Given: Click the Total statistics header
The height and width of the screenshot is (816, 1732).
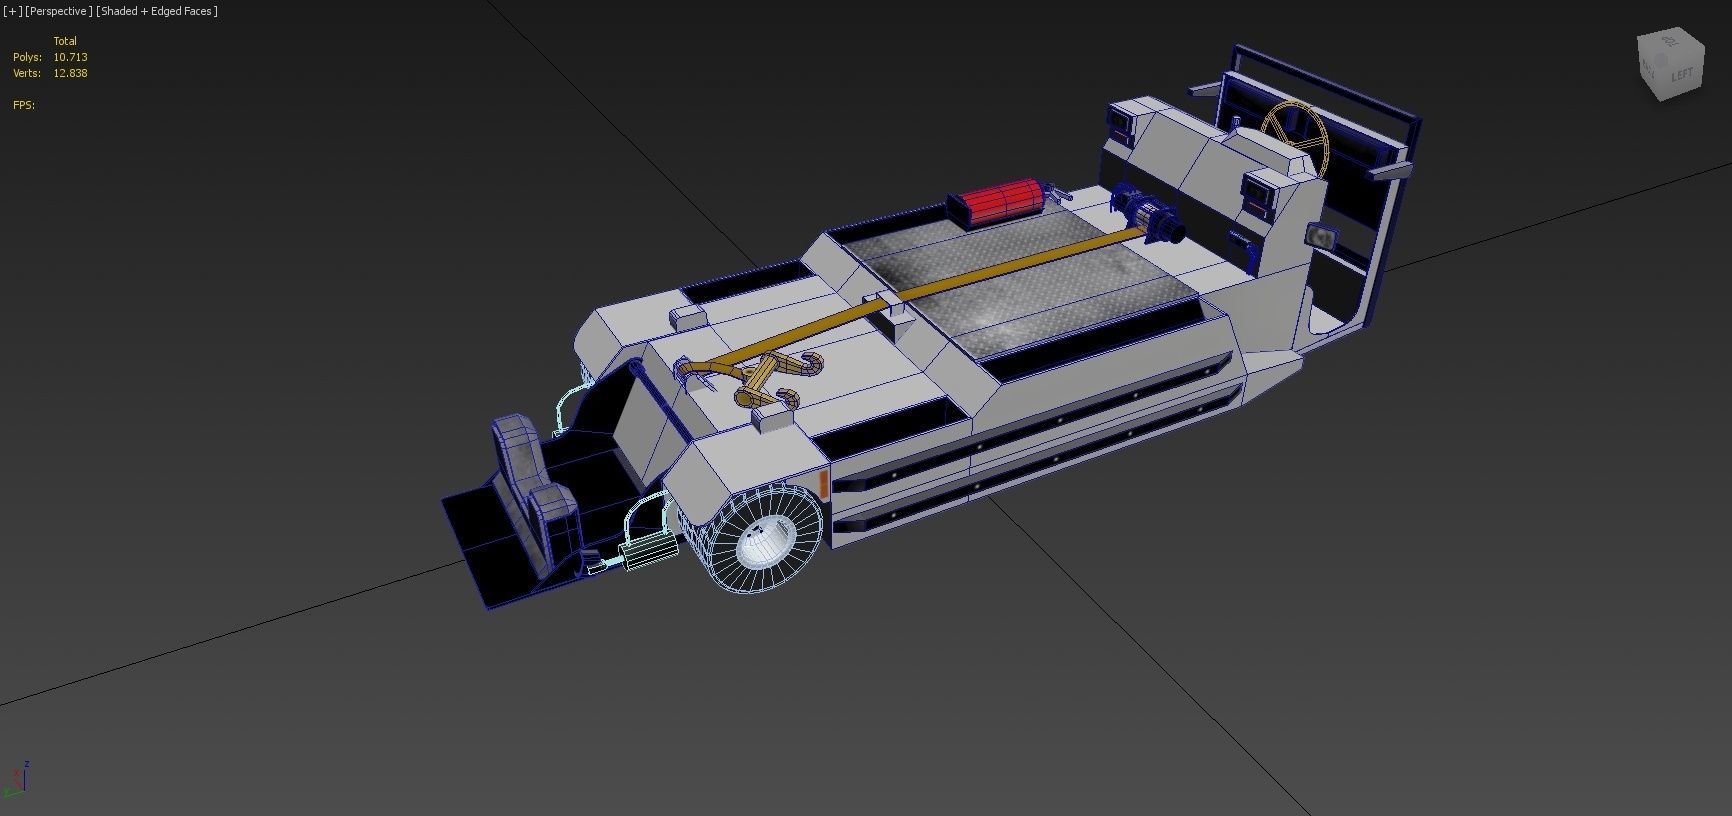Looking at the screenshot, I should (x=65, y=41).
